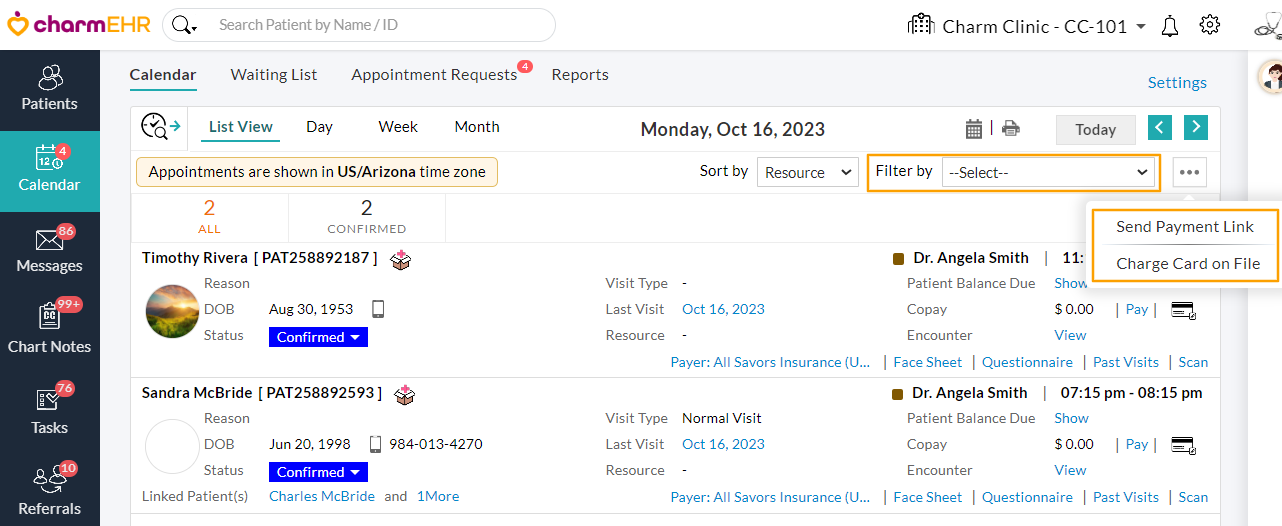
Task: Switch to the Waiting List tab
Action: pos(273,75)
